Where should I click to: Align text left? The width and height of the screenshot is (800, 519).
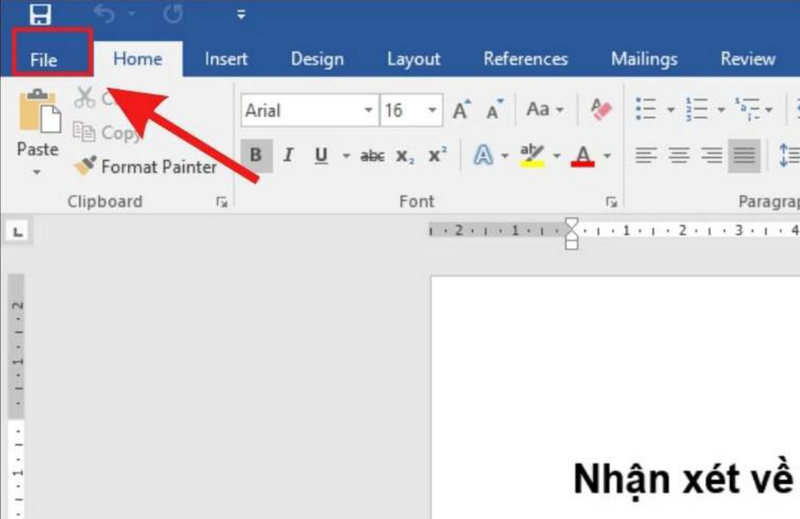[646, 155]
